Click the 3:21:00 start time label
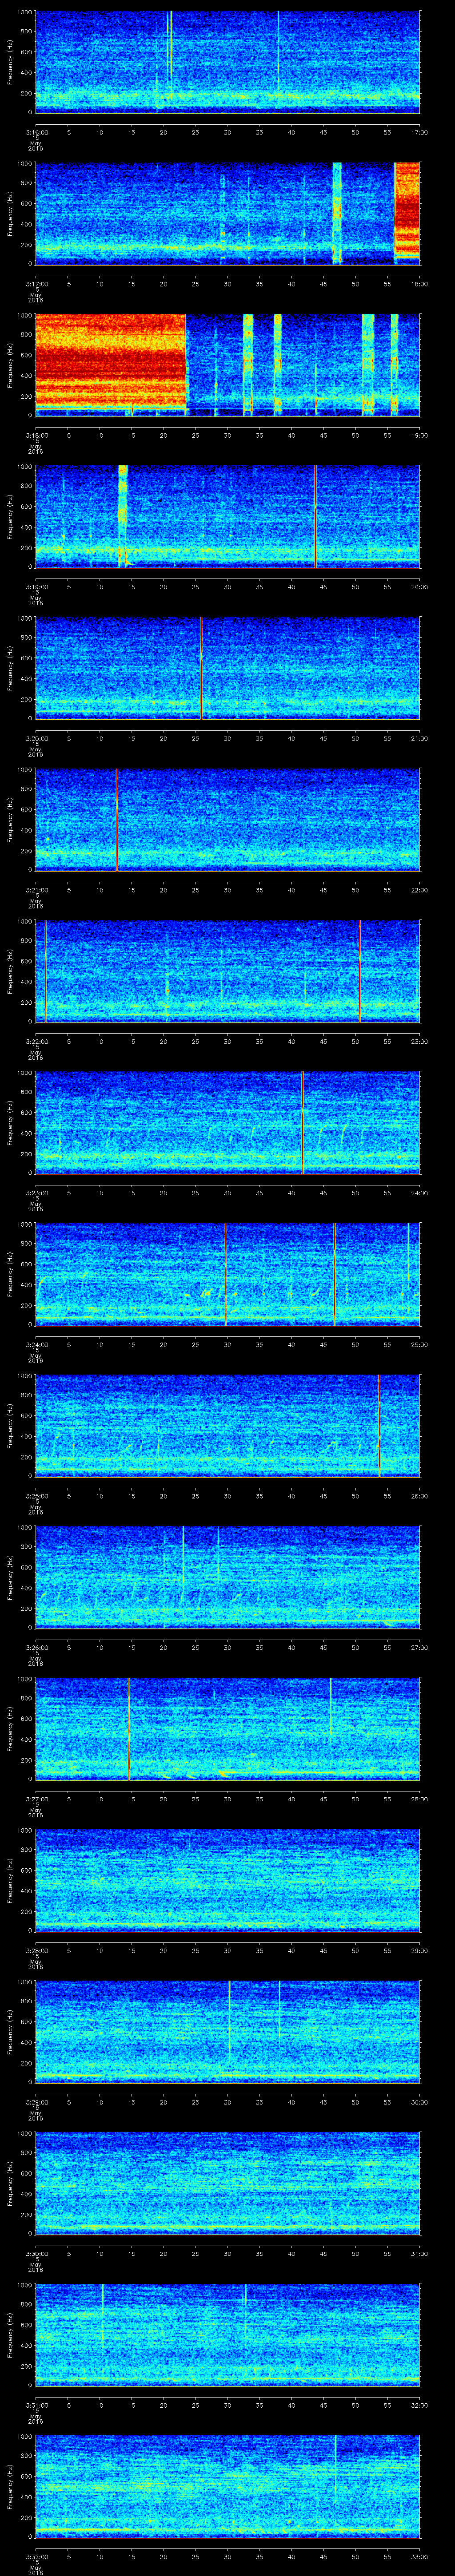This screenshot has width=455, height=2576. tap(36, 890)
